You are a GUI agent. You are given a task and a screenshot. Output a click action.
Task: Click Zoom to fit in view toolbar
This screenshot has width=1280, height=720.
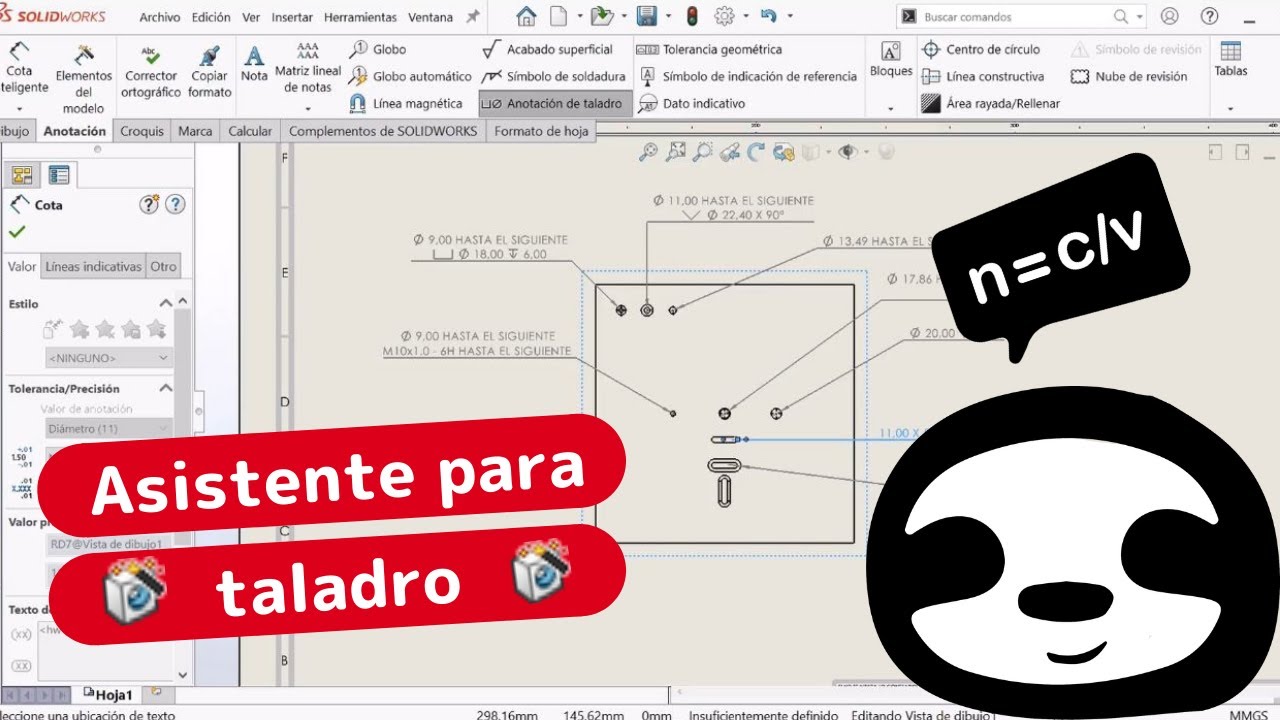676,152
